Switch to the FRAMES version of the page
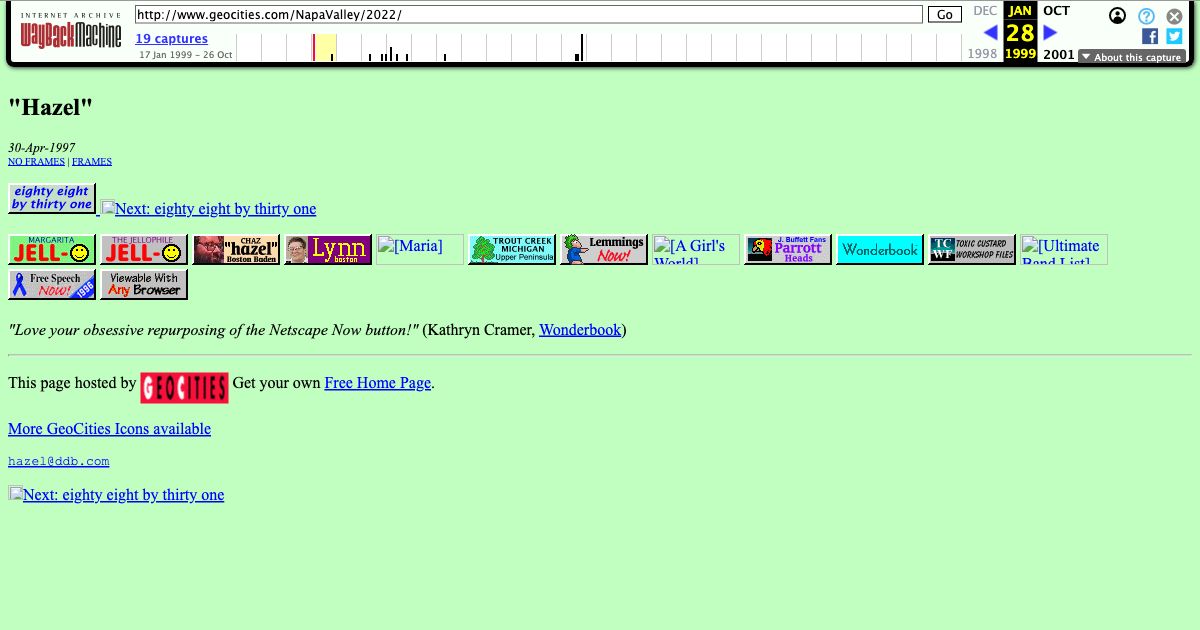Viewport: 1200px width, 630px height. point(91,161)
